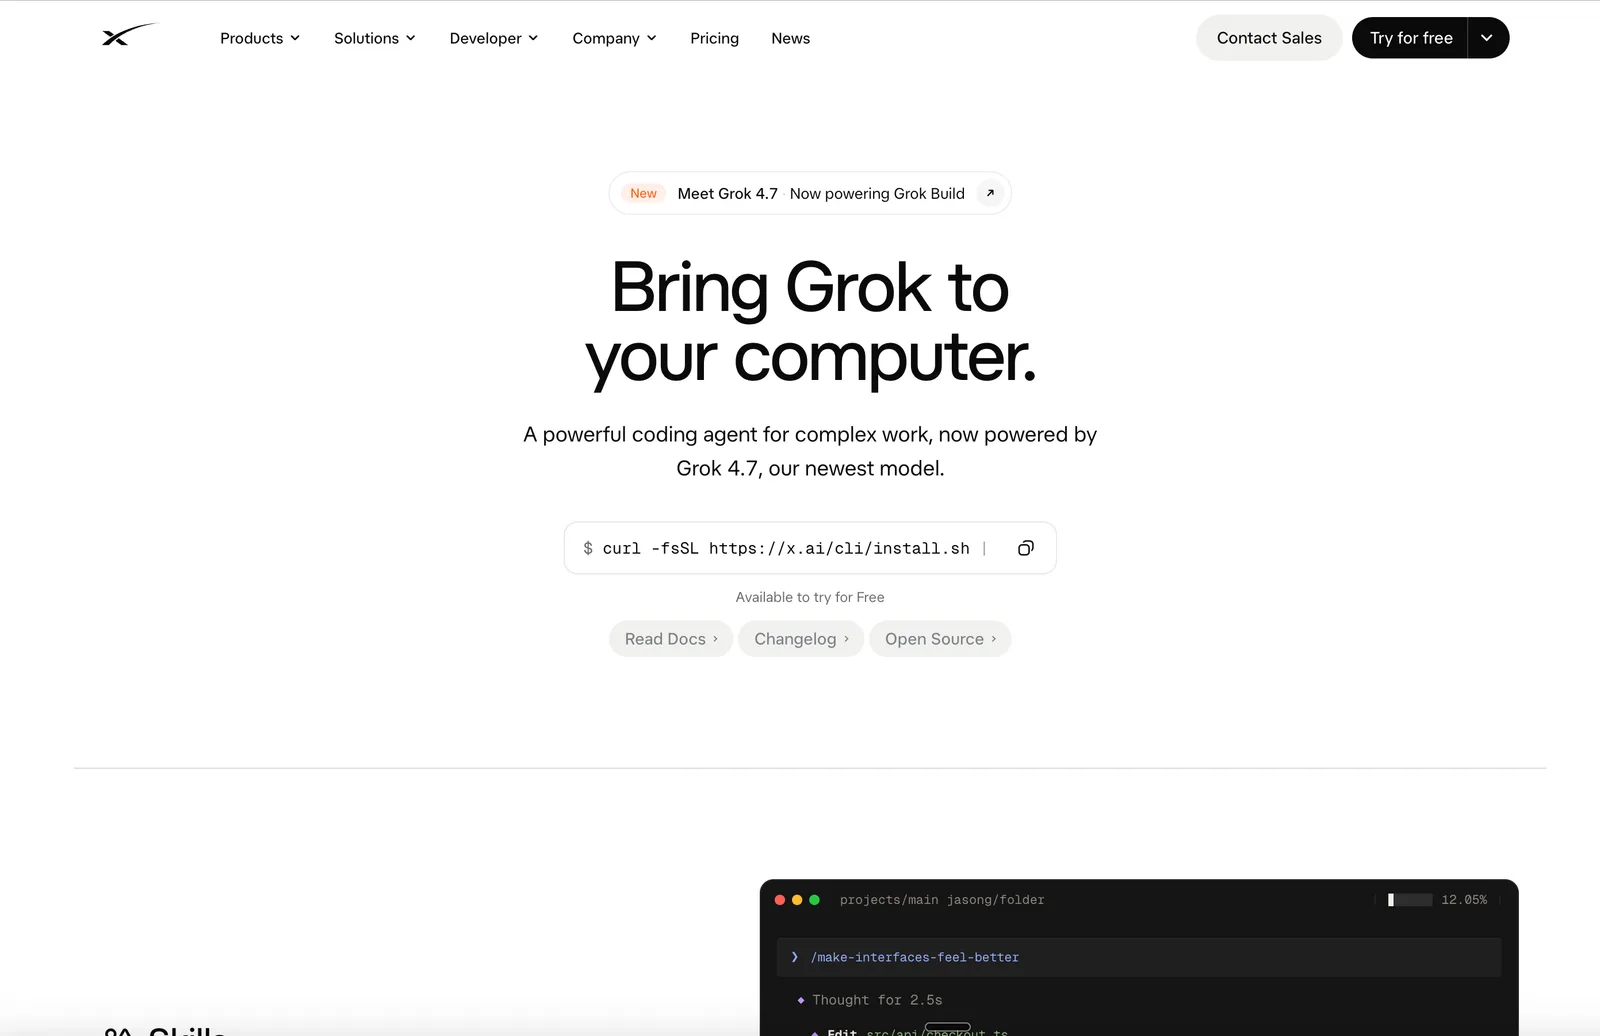Click the orange 'New' badge
This screenshot has height=1036, width=1600.
(x=643, y=193)
